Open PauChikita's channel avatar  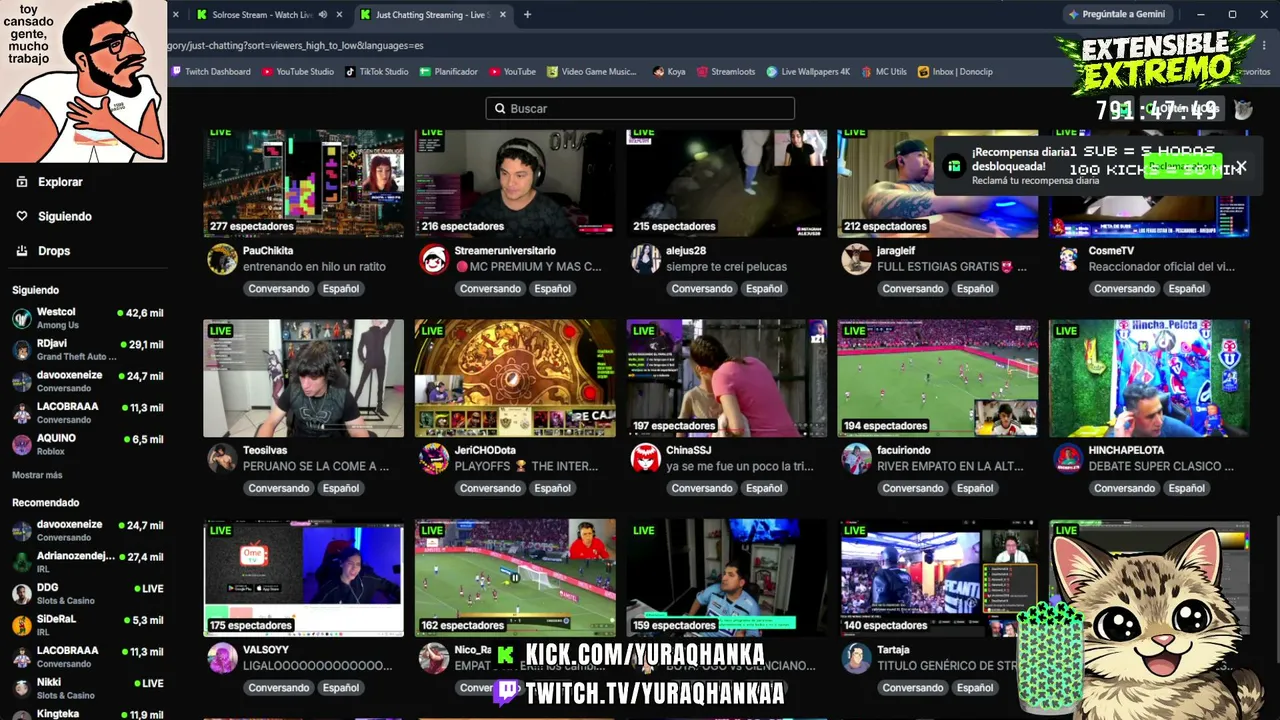pyautogui.click(x=222, y=259)
